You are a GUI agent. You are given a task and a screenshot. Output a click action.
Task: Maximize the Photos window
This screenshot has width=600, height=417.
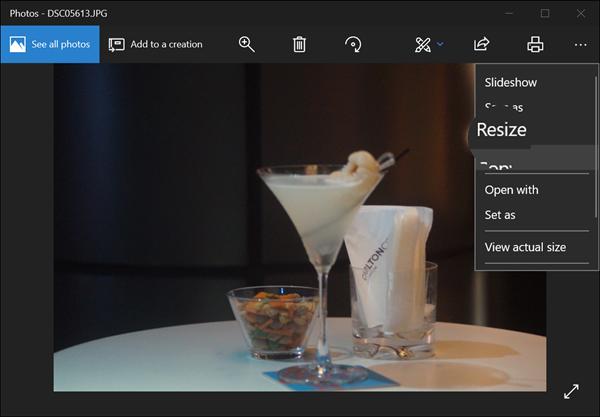545,13
